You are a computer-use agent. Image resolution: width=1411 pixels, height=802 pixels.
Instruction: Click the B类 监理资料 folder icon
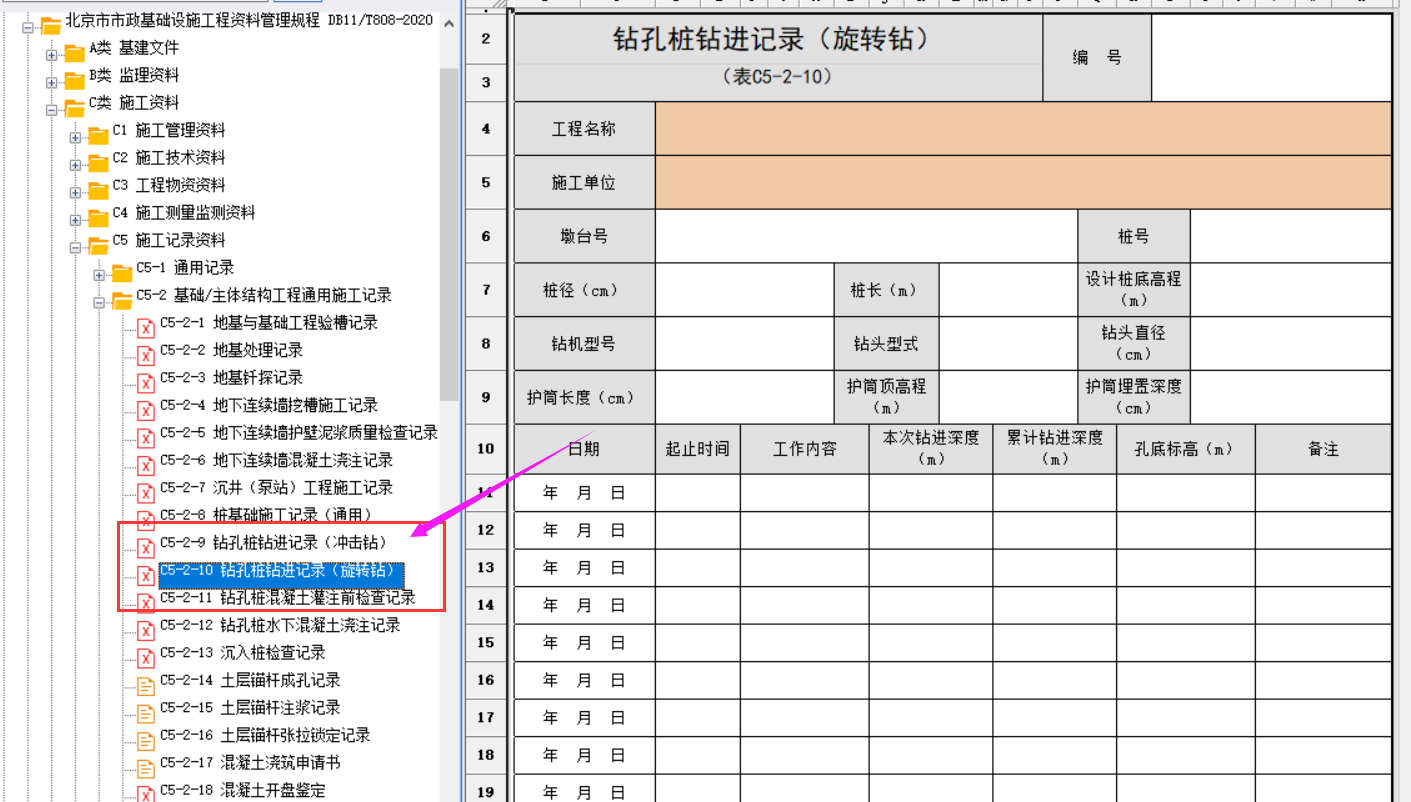pos(74,79)
